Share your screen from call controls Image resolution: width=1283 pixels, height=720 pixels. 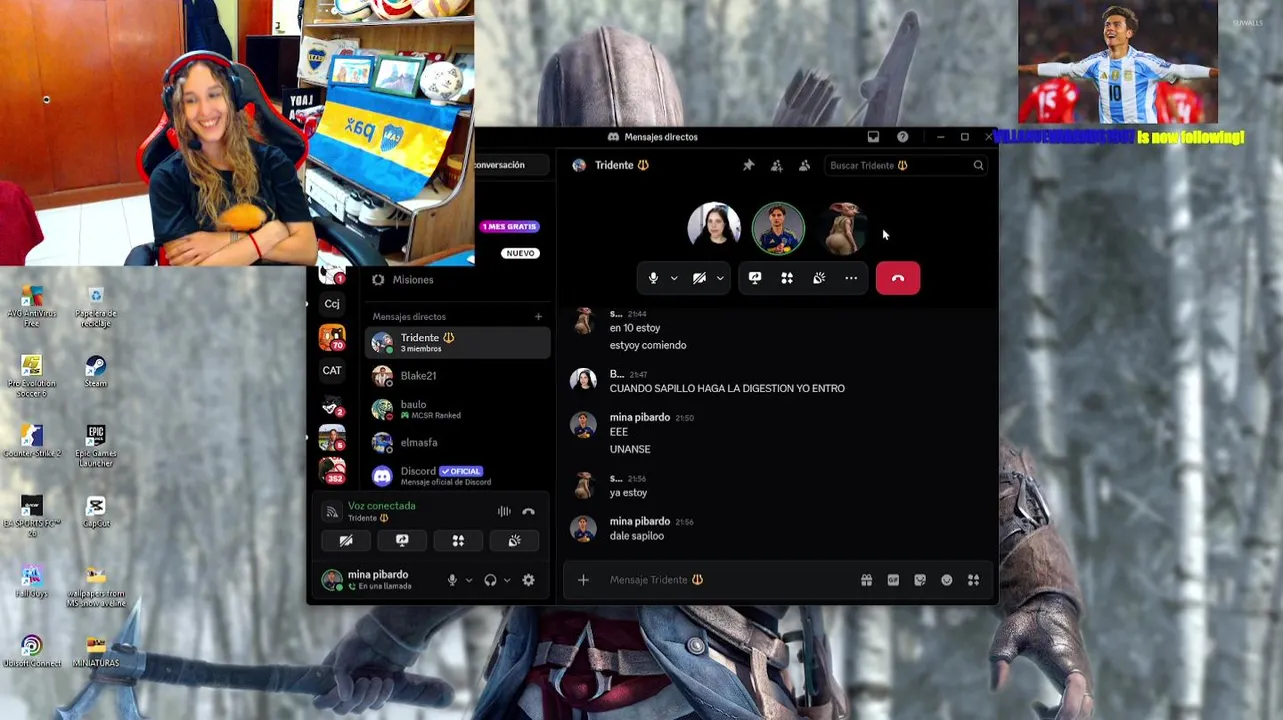(x=755, y=278)
